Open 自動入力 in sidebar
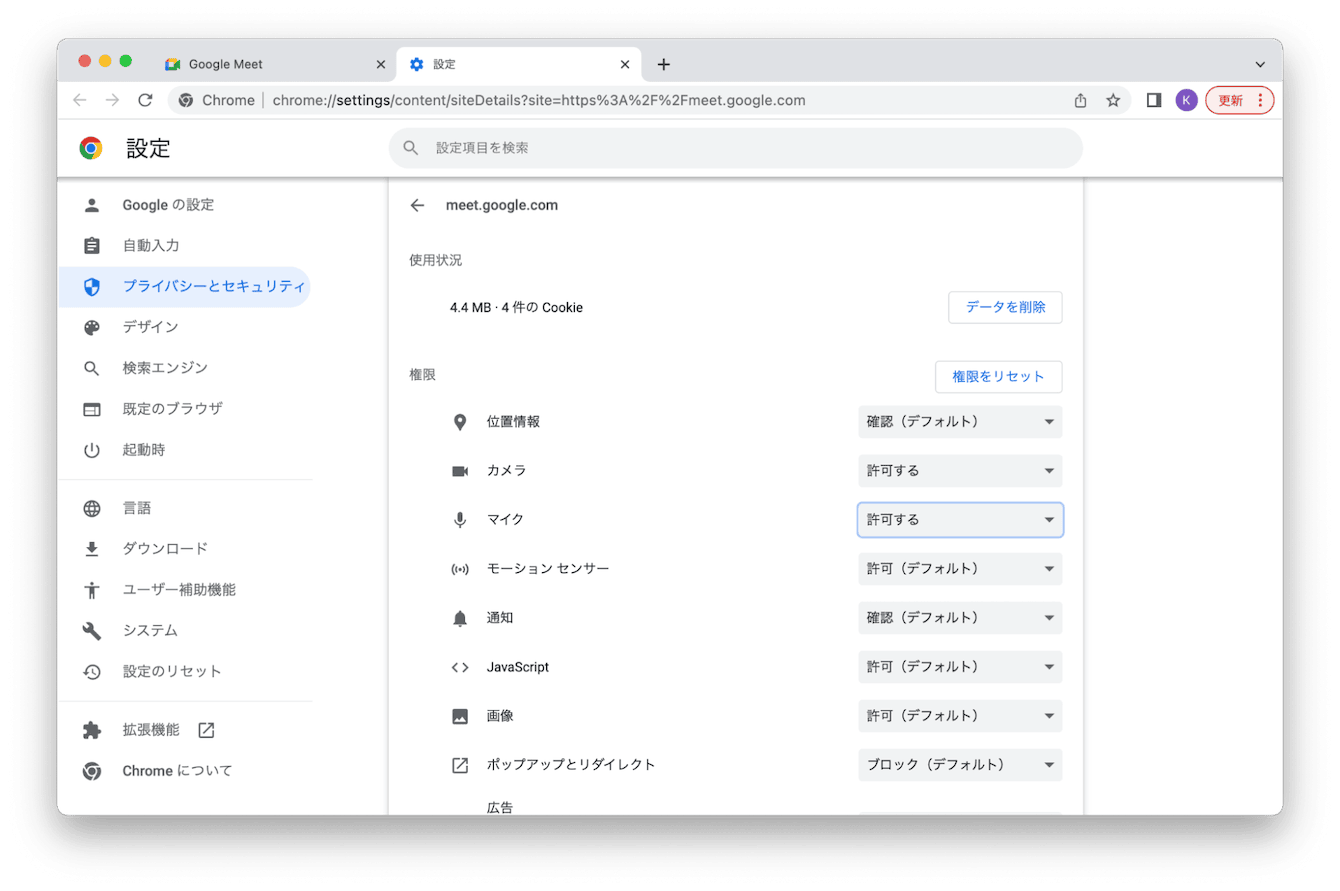This screenshot has height=891, width=1340. (x=185, y=246)
